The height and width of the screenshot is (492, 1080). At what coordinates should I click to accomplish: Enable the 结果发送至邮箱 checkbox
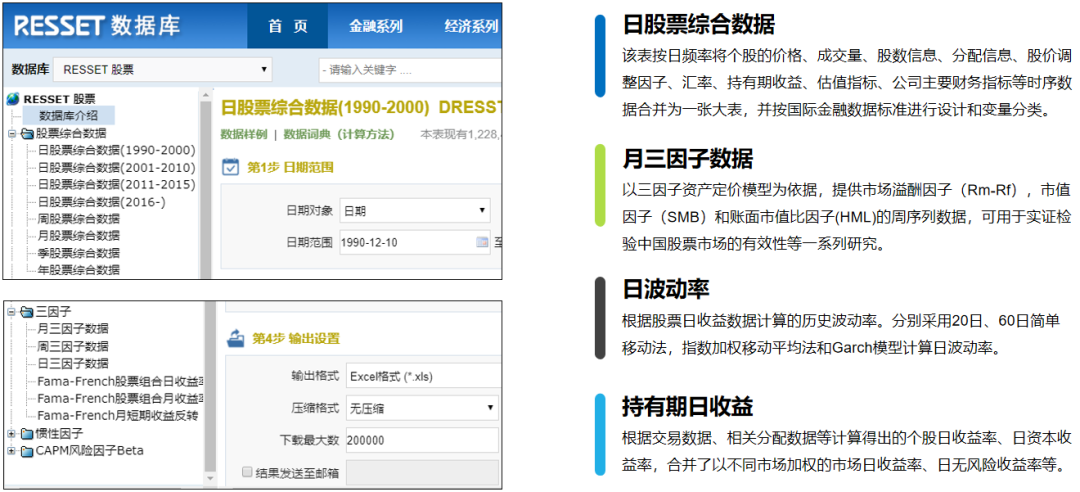[247, 472]
